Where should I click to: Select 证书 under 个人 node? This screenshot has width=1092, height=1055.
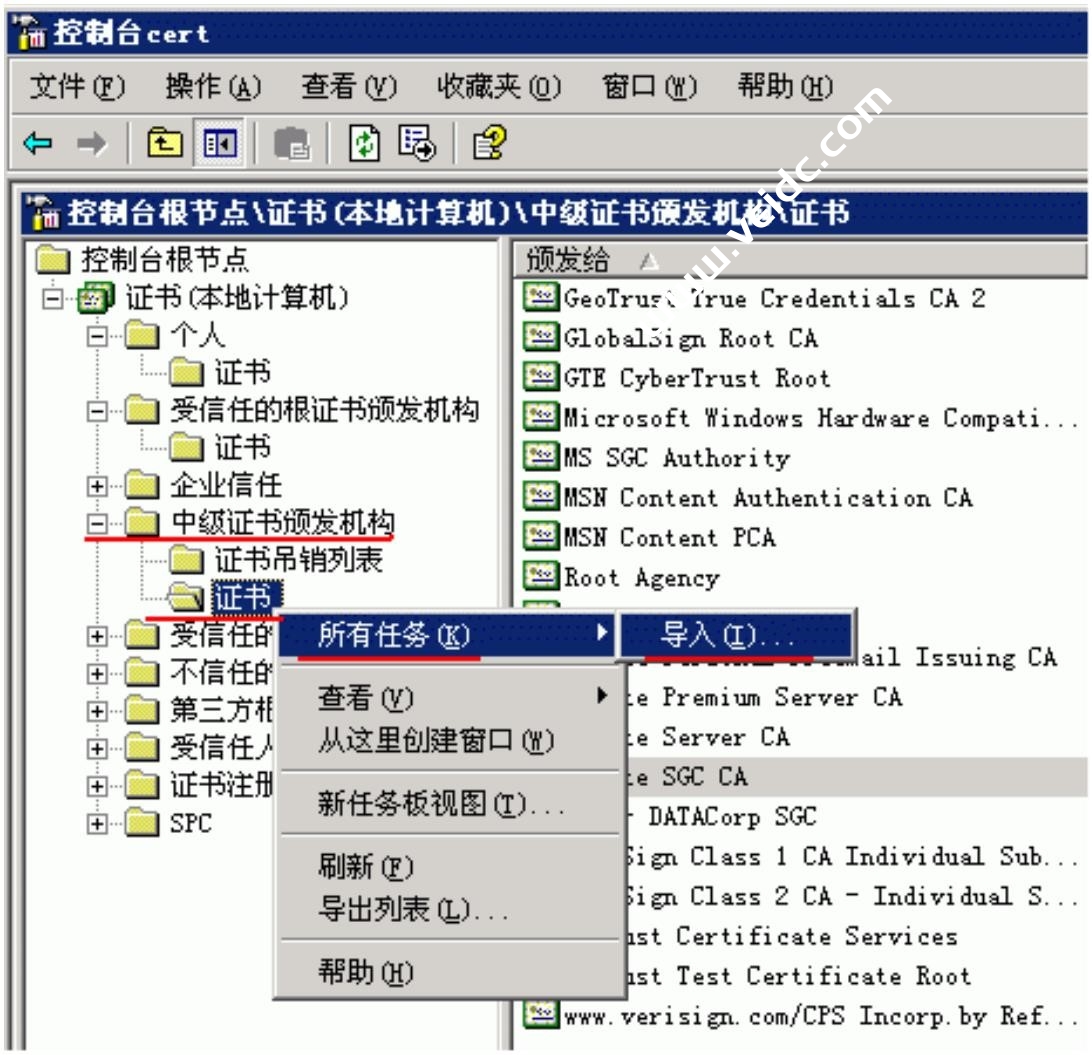pos(242,372)
